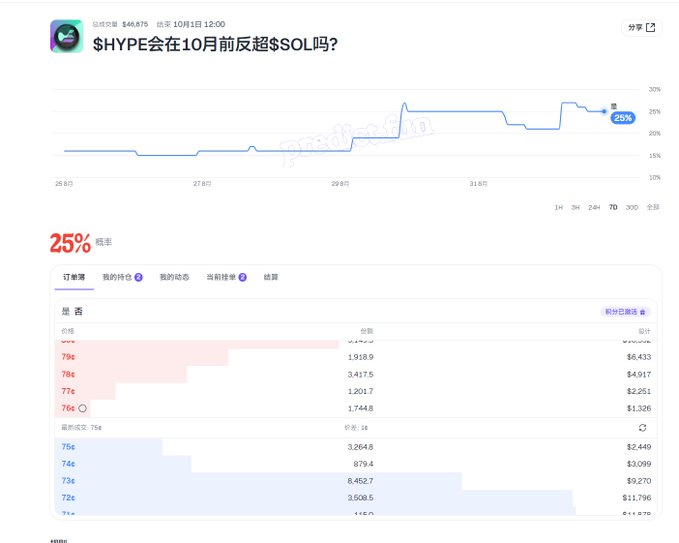
Task: Click the 1,918.9 shares value
Action: tap(360, 357)
